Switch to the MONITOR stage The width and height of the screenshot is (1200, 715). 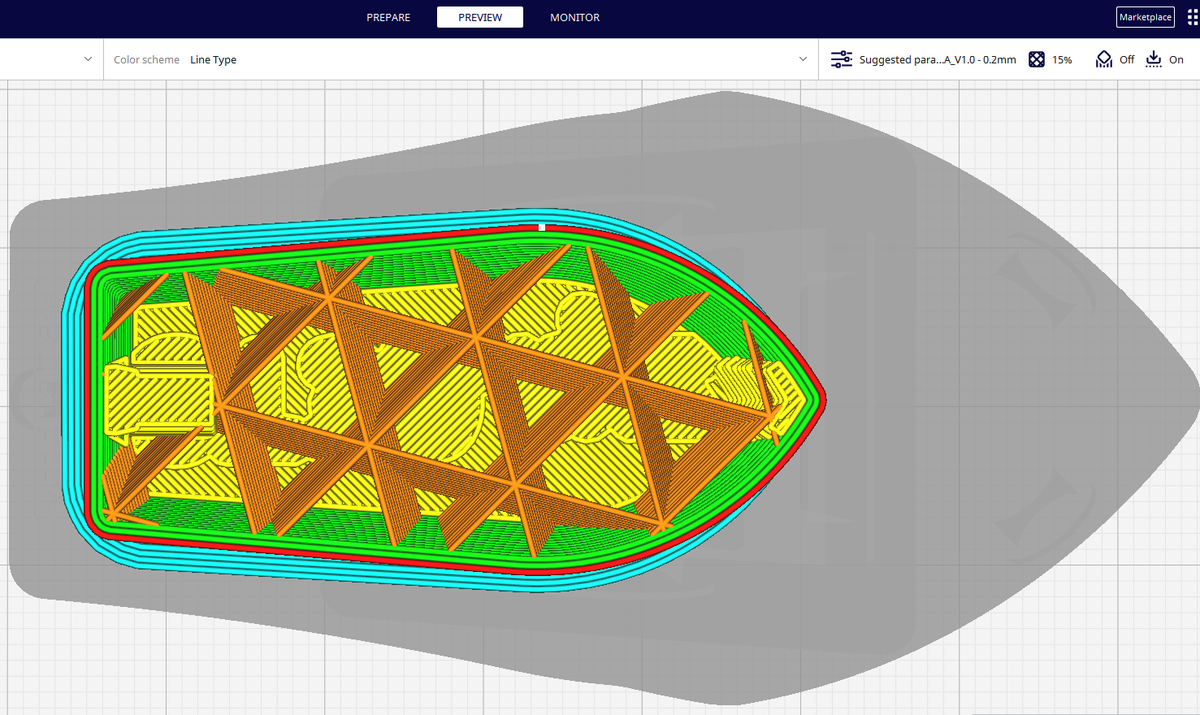(575, 17)
